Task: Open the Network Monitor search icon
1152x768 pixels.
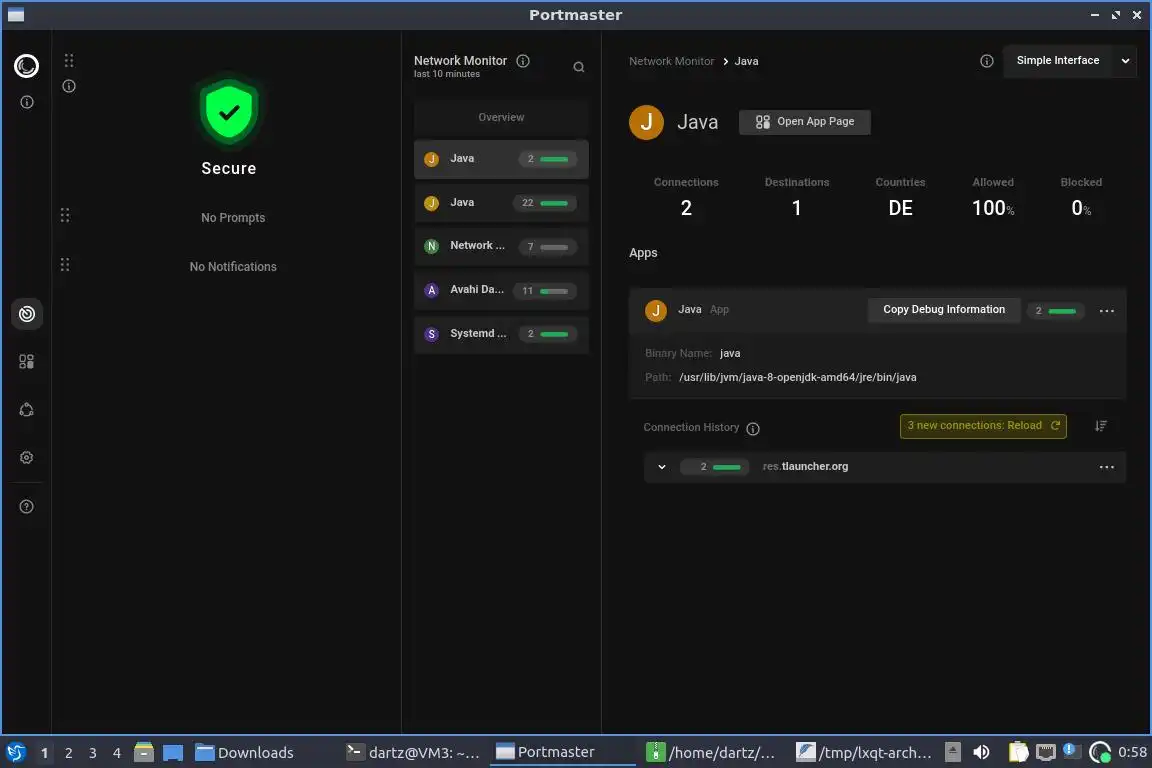Action: click(x=579, y=67)
